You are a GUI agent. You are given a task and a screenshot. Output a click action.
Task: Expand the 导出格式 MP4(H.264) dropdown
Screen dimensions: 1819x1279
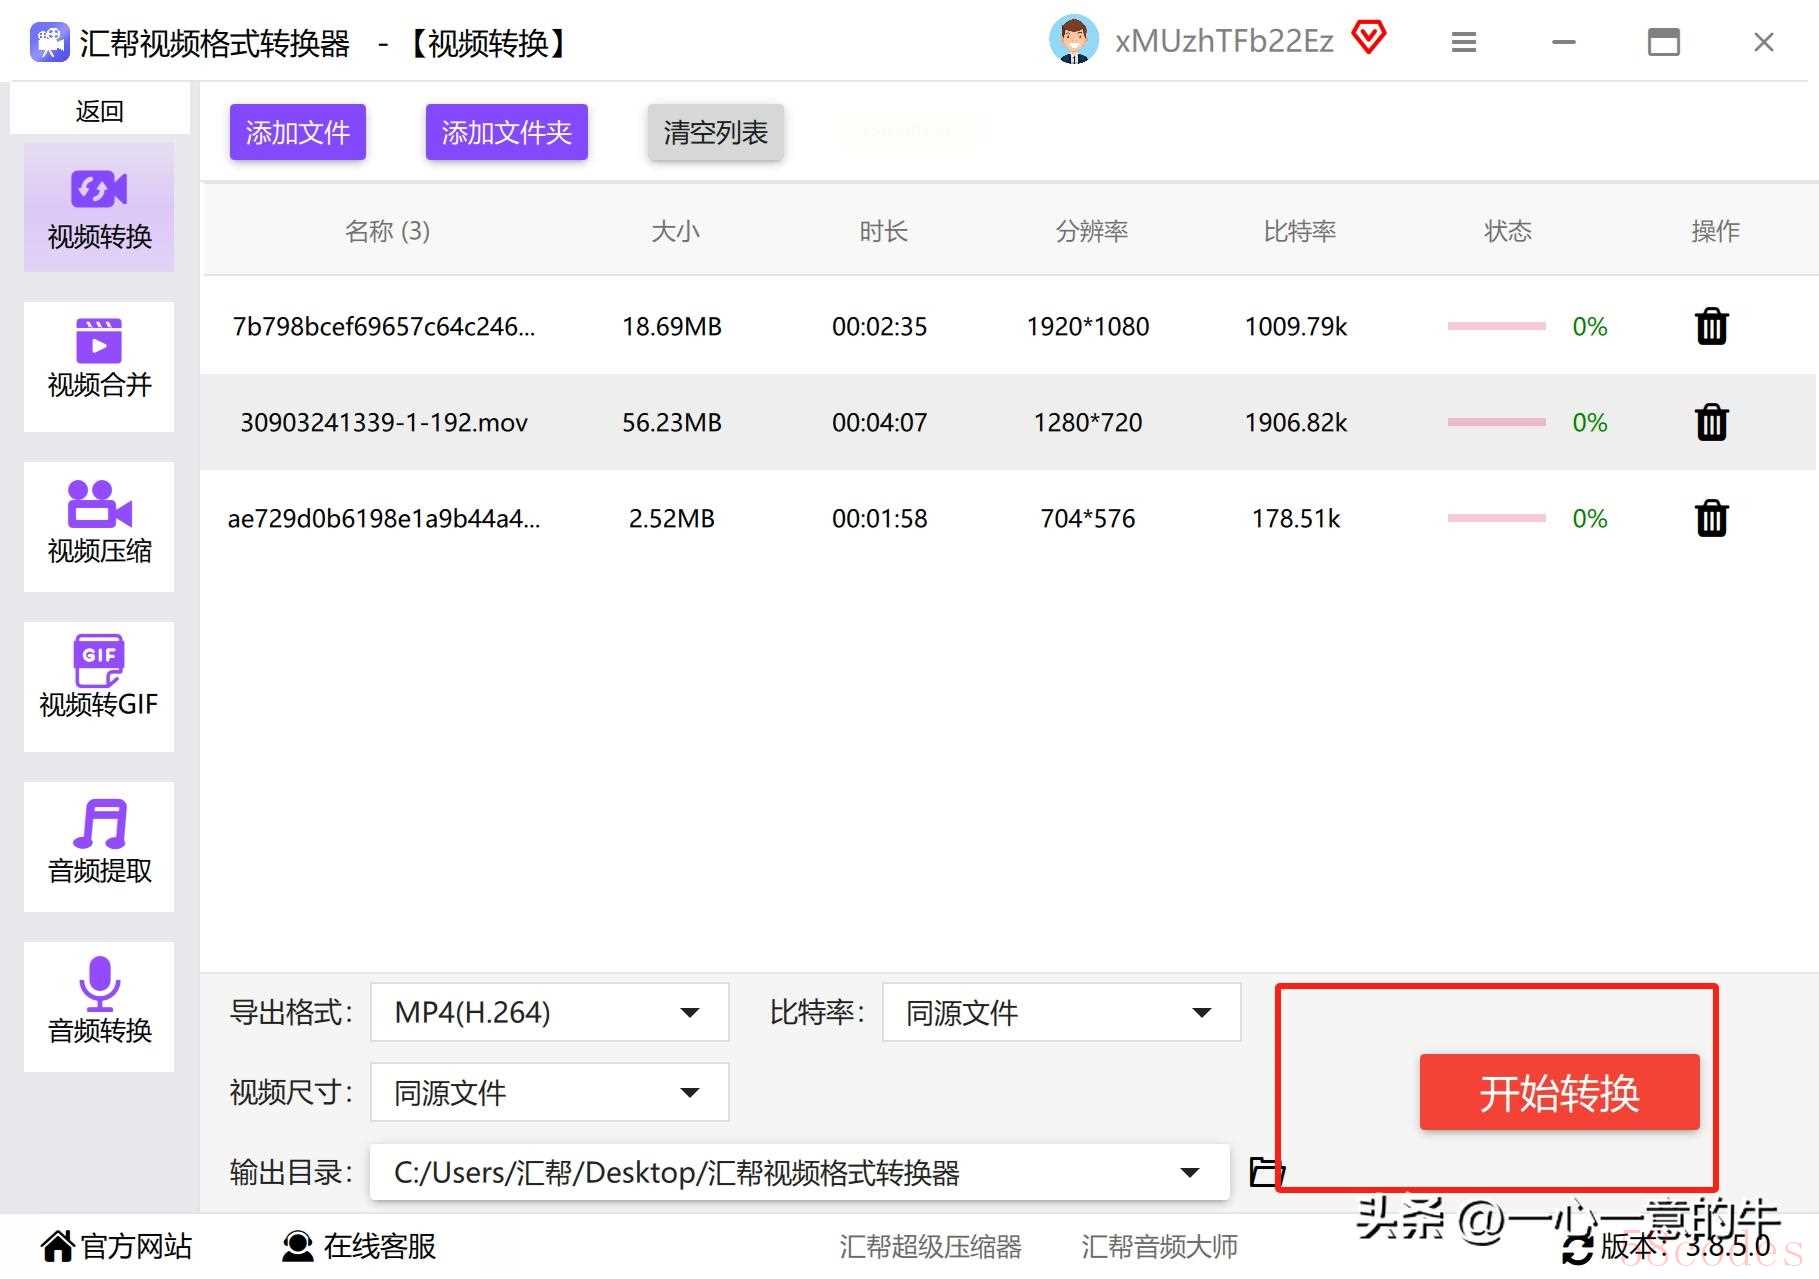549,1012
